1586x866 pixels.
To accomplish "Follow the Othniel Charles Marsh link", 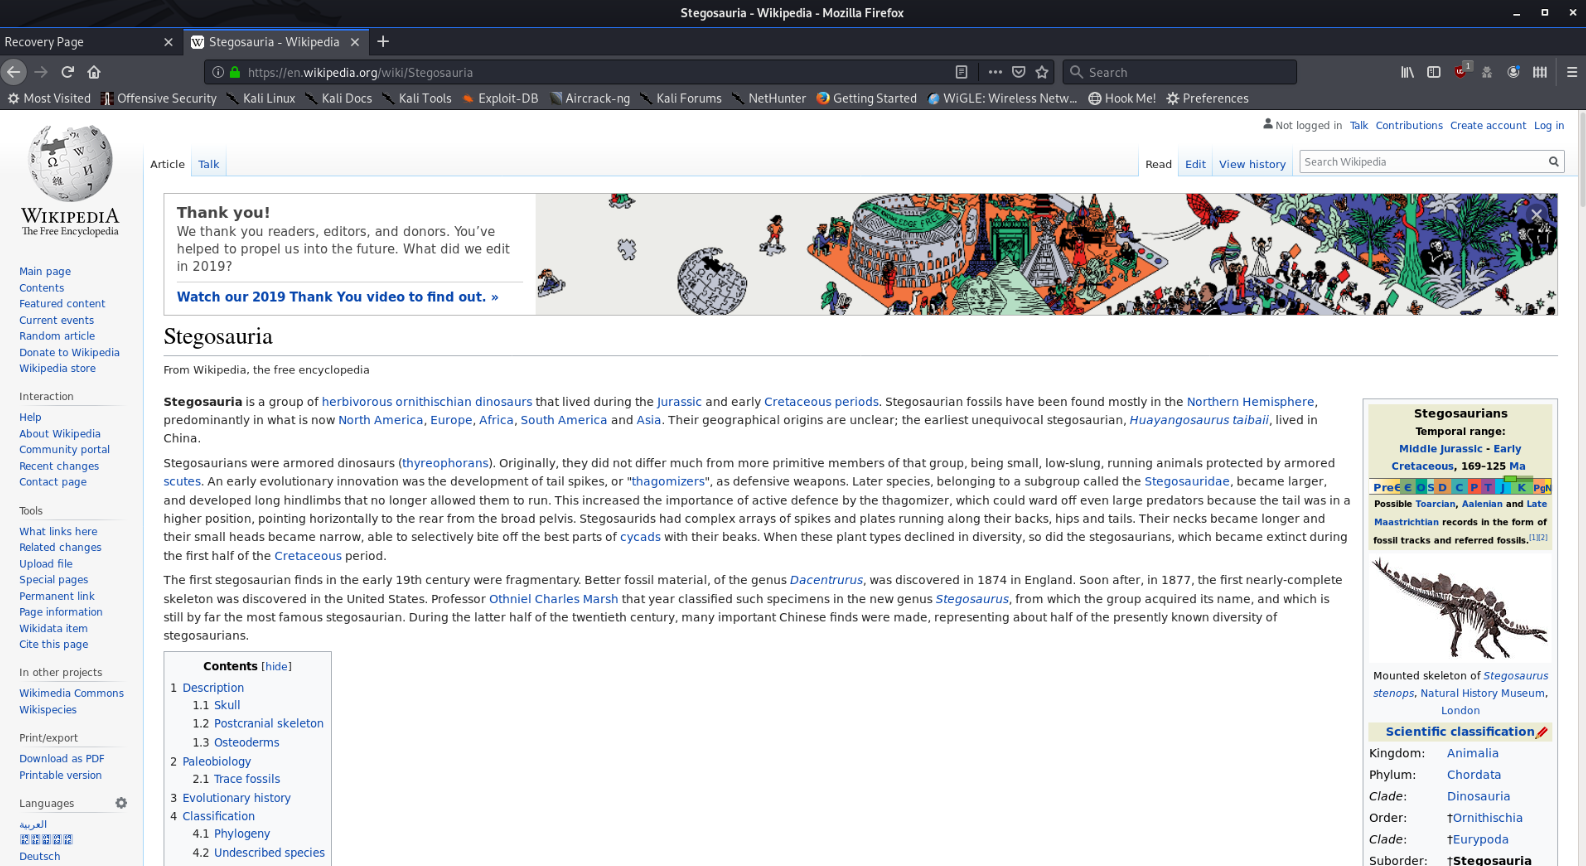I will click(553, 599).
